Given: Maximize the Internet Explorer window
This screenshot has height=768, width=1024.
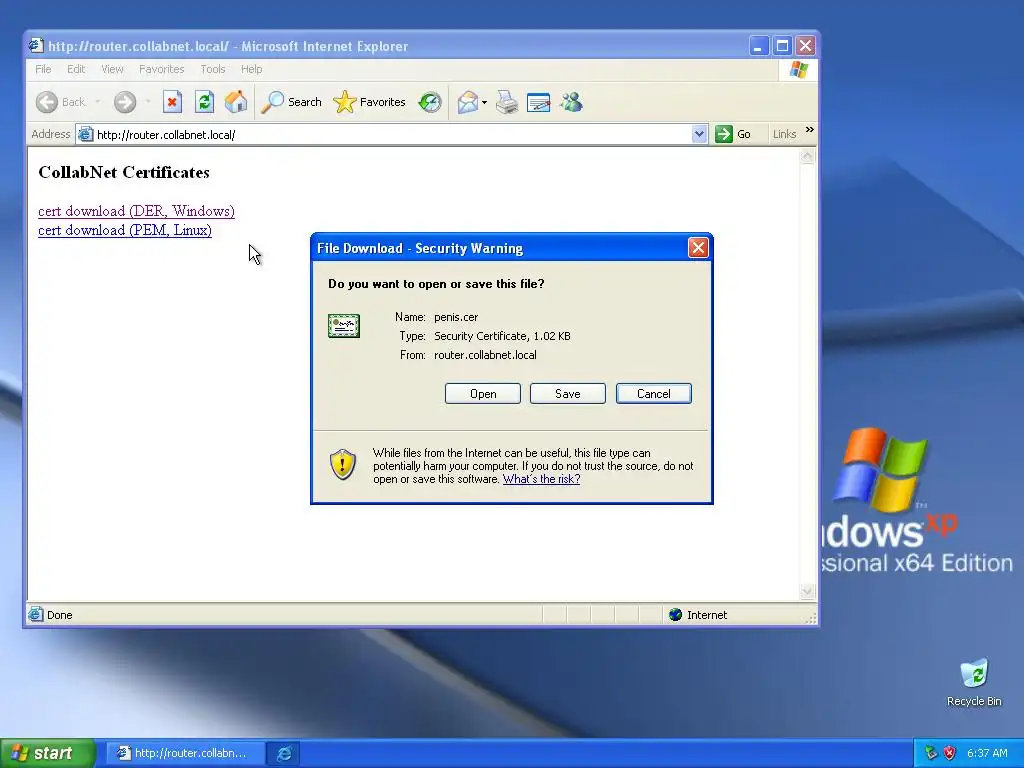Looking at the screenshot, I should tap(782, 46).
